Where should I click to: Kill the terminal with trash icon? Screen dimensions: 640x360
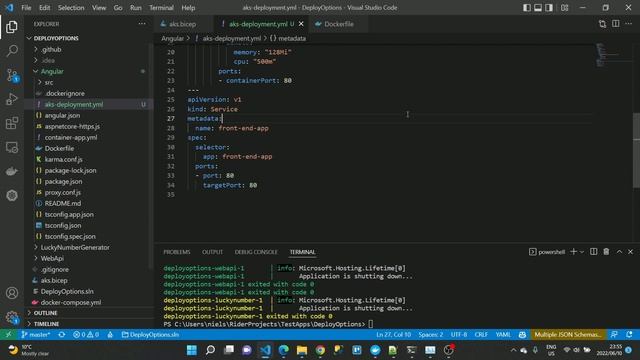click(x=606, y=252)
